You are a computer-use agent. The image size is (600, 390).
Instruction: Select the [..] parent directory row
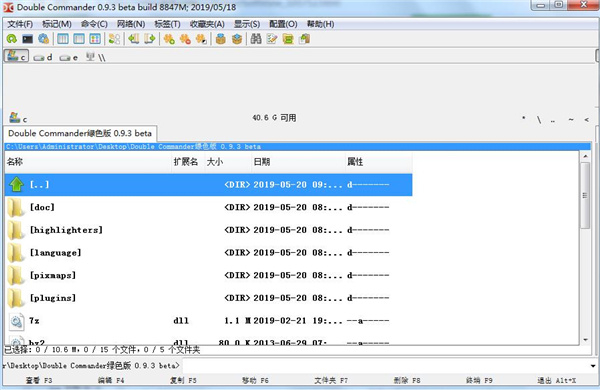point(209,184)
